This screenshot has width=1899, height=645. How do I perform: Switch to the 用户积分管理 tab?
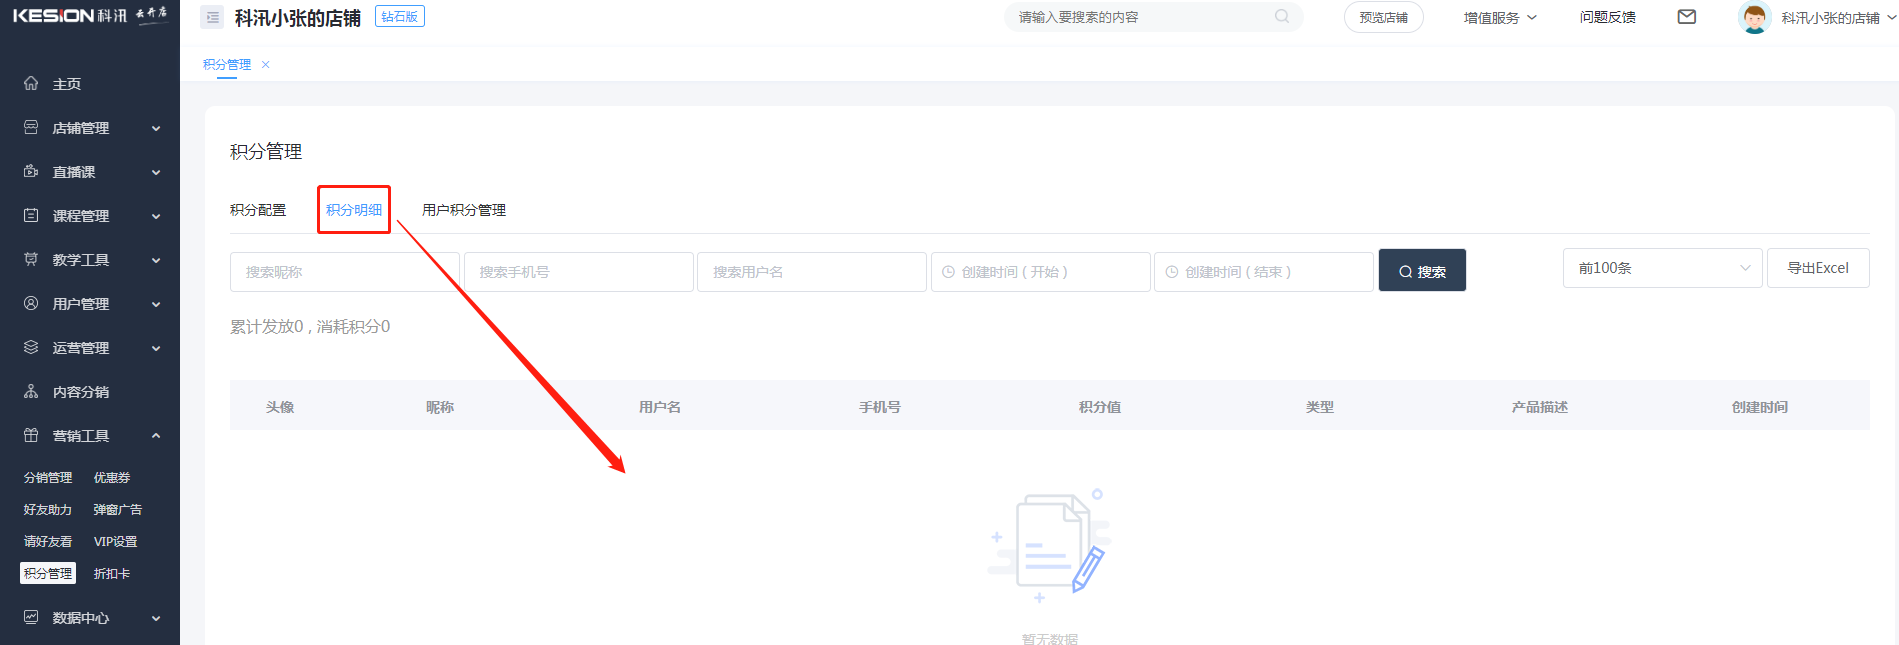464,210
